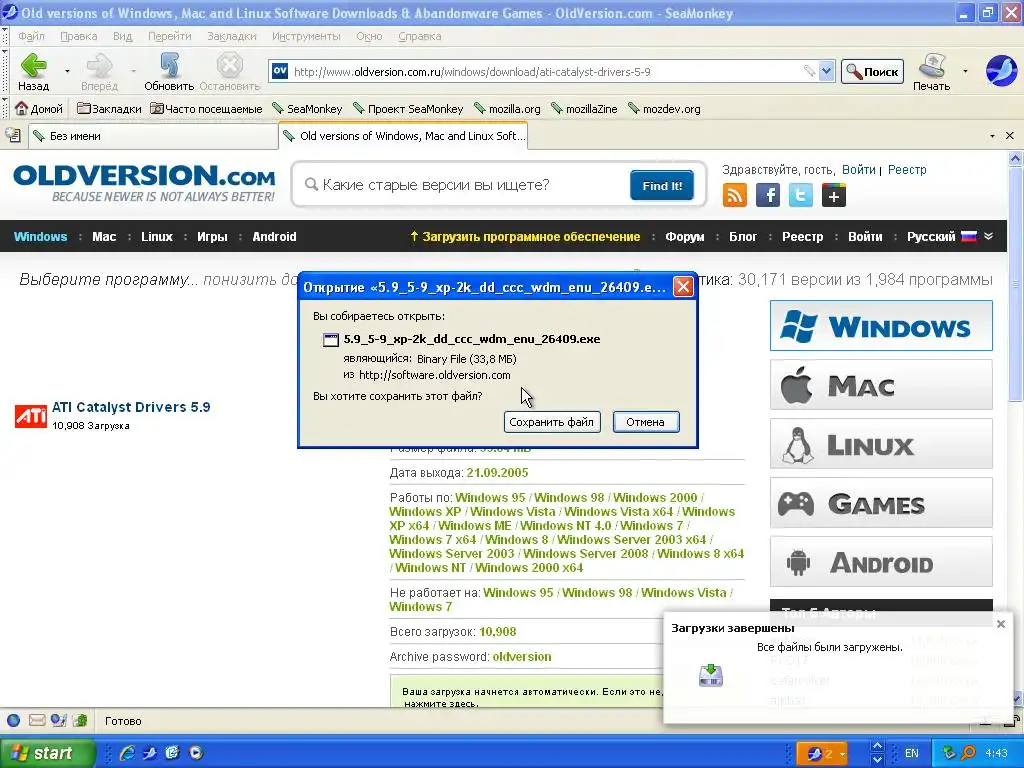The height and width of the screenshot is (768, 1024).
Task: Close the current tab with the X button
Action: click(x=1010, y=136)
